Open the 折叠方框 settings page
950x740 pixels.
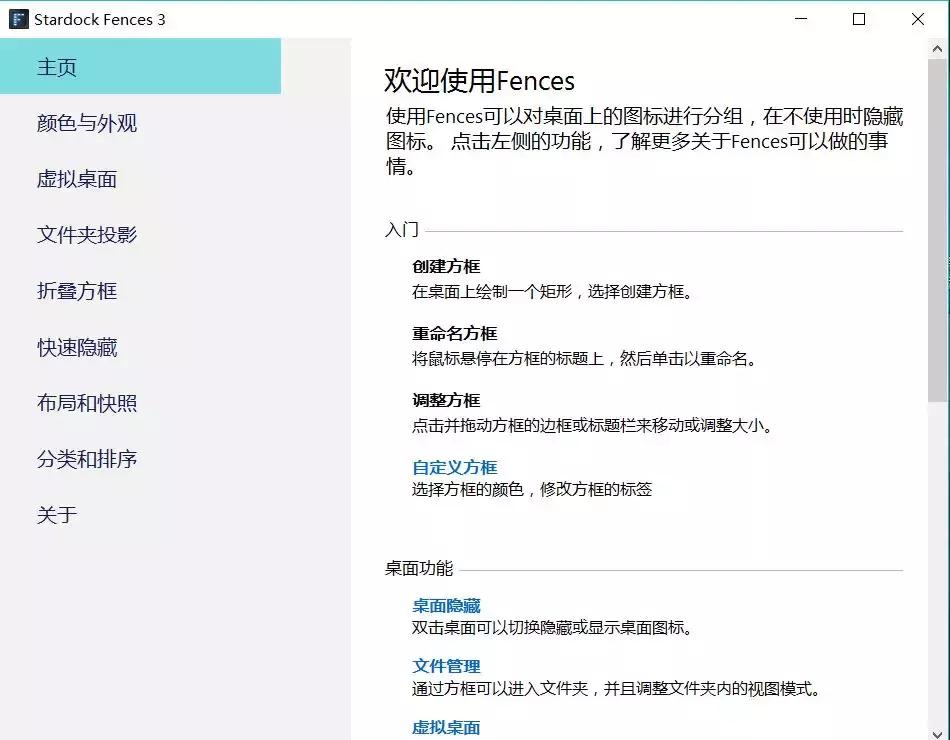click(76, 291)
